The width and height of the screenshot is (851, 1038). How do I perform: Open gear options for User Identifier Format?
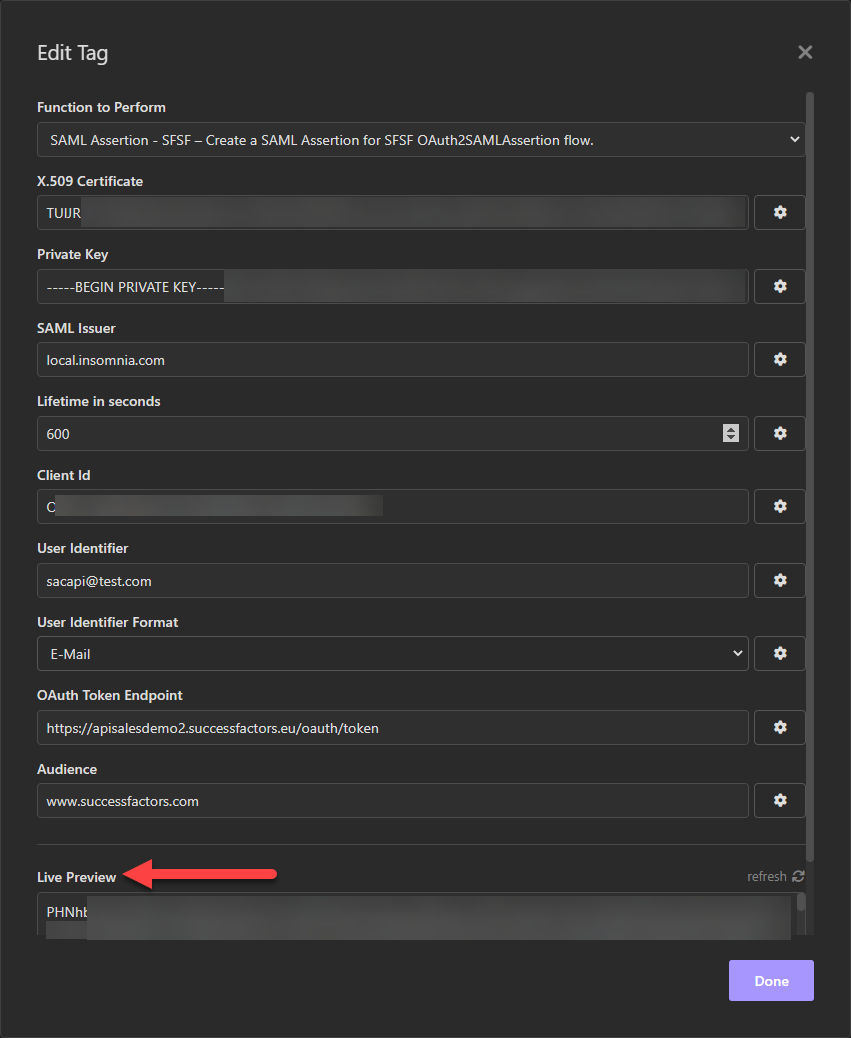[780, 653]
